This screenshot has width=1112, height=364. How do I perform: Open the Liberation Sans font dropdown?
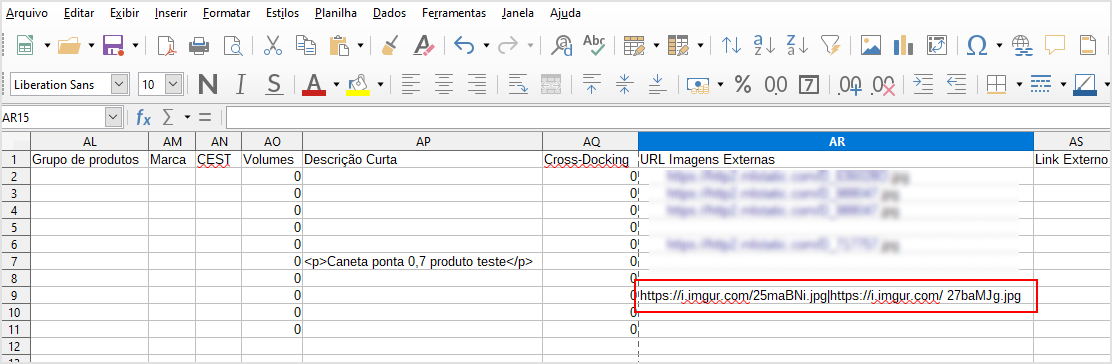pyautogui.click(x=120, y=85)
